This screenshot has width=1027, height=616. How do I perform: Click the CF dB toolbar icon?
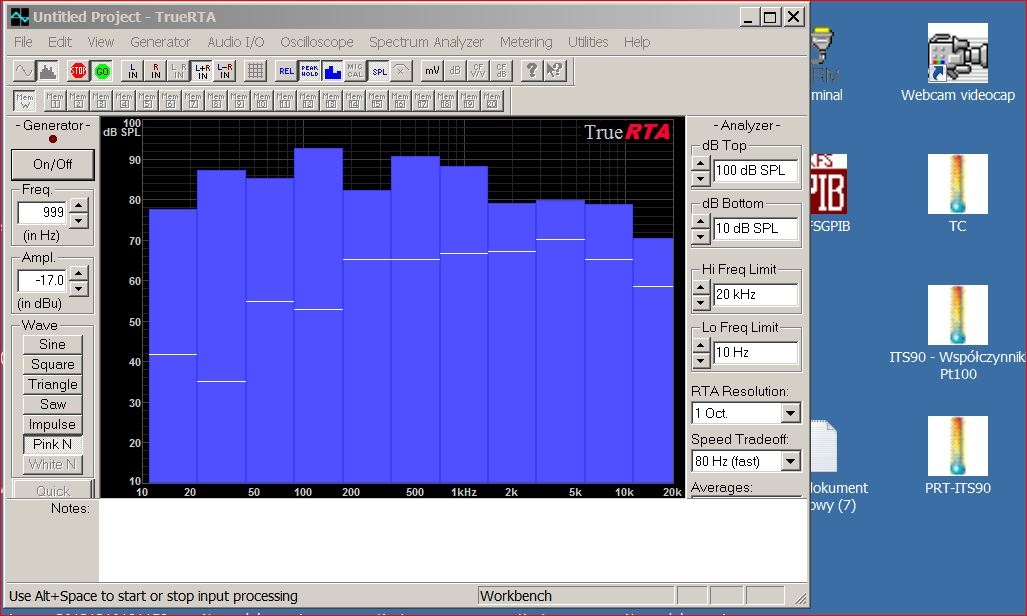pos(501,71)
